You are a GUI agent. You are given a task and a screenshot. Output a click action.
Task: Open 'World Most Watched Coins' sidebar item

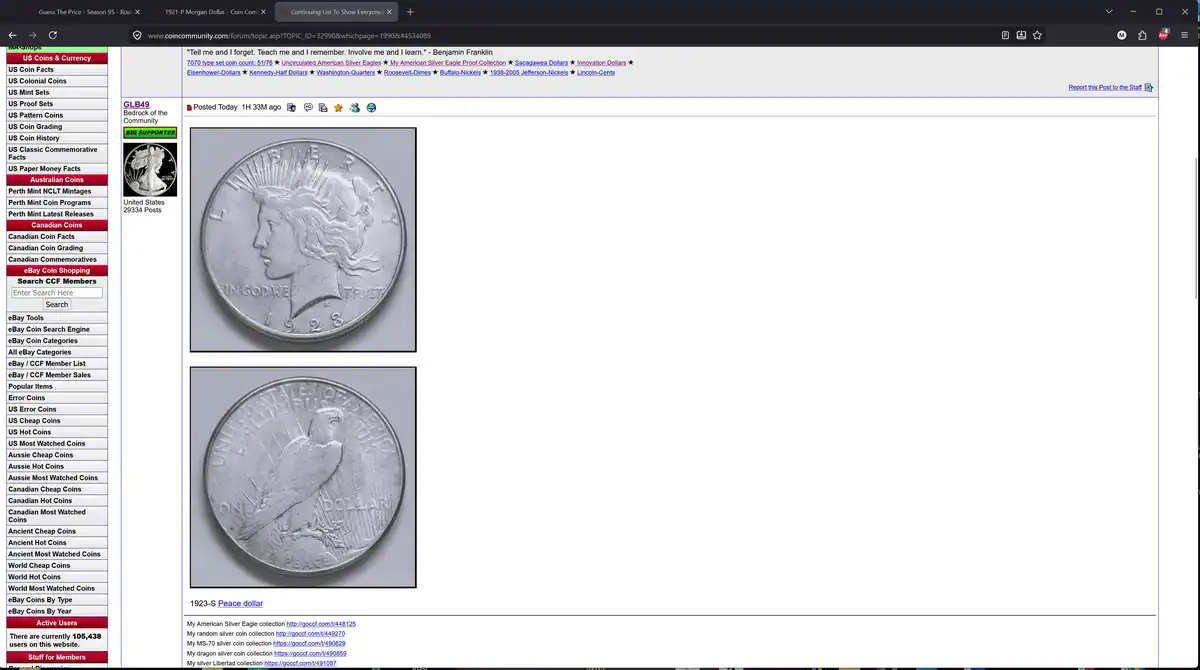(56, 588)
